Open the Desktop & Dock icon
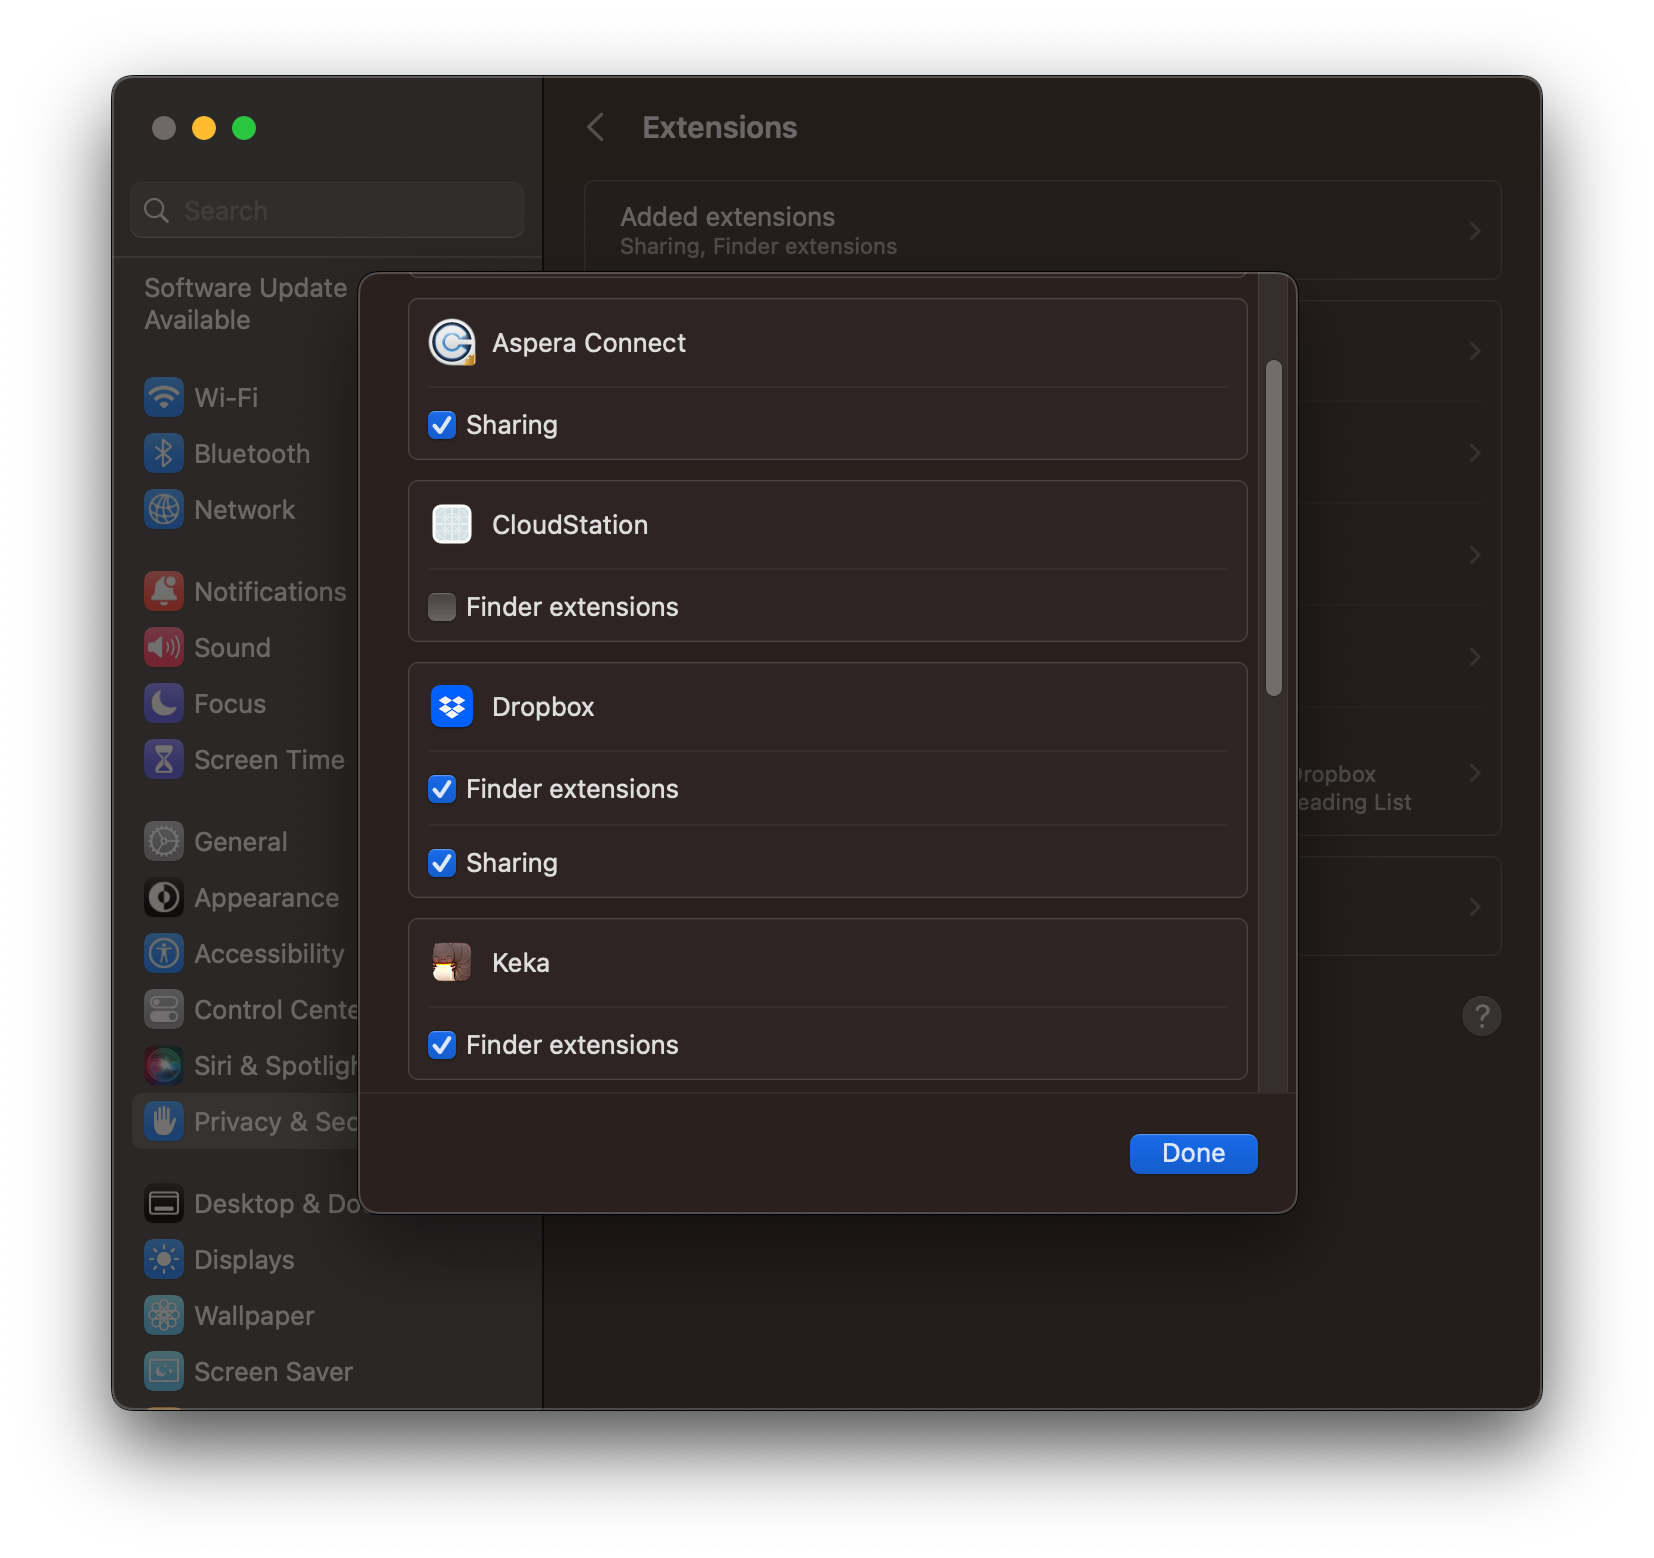 [164, 1203]
